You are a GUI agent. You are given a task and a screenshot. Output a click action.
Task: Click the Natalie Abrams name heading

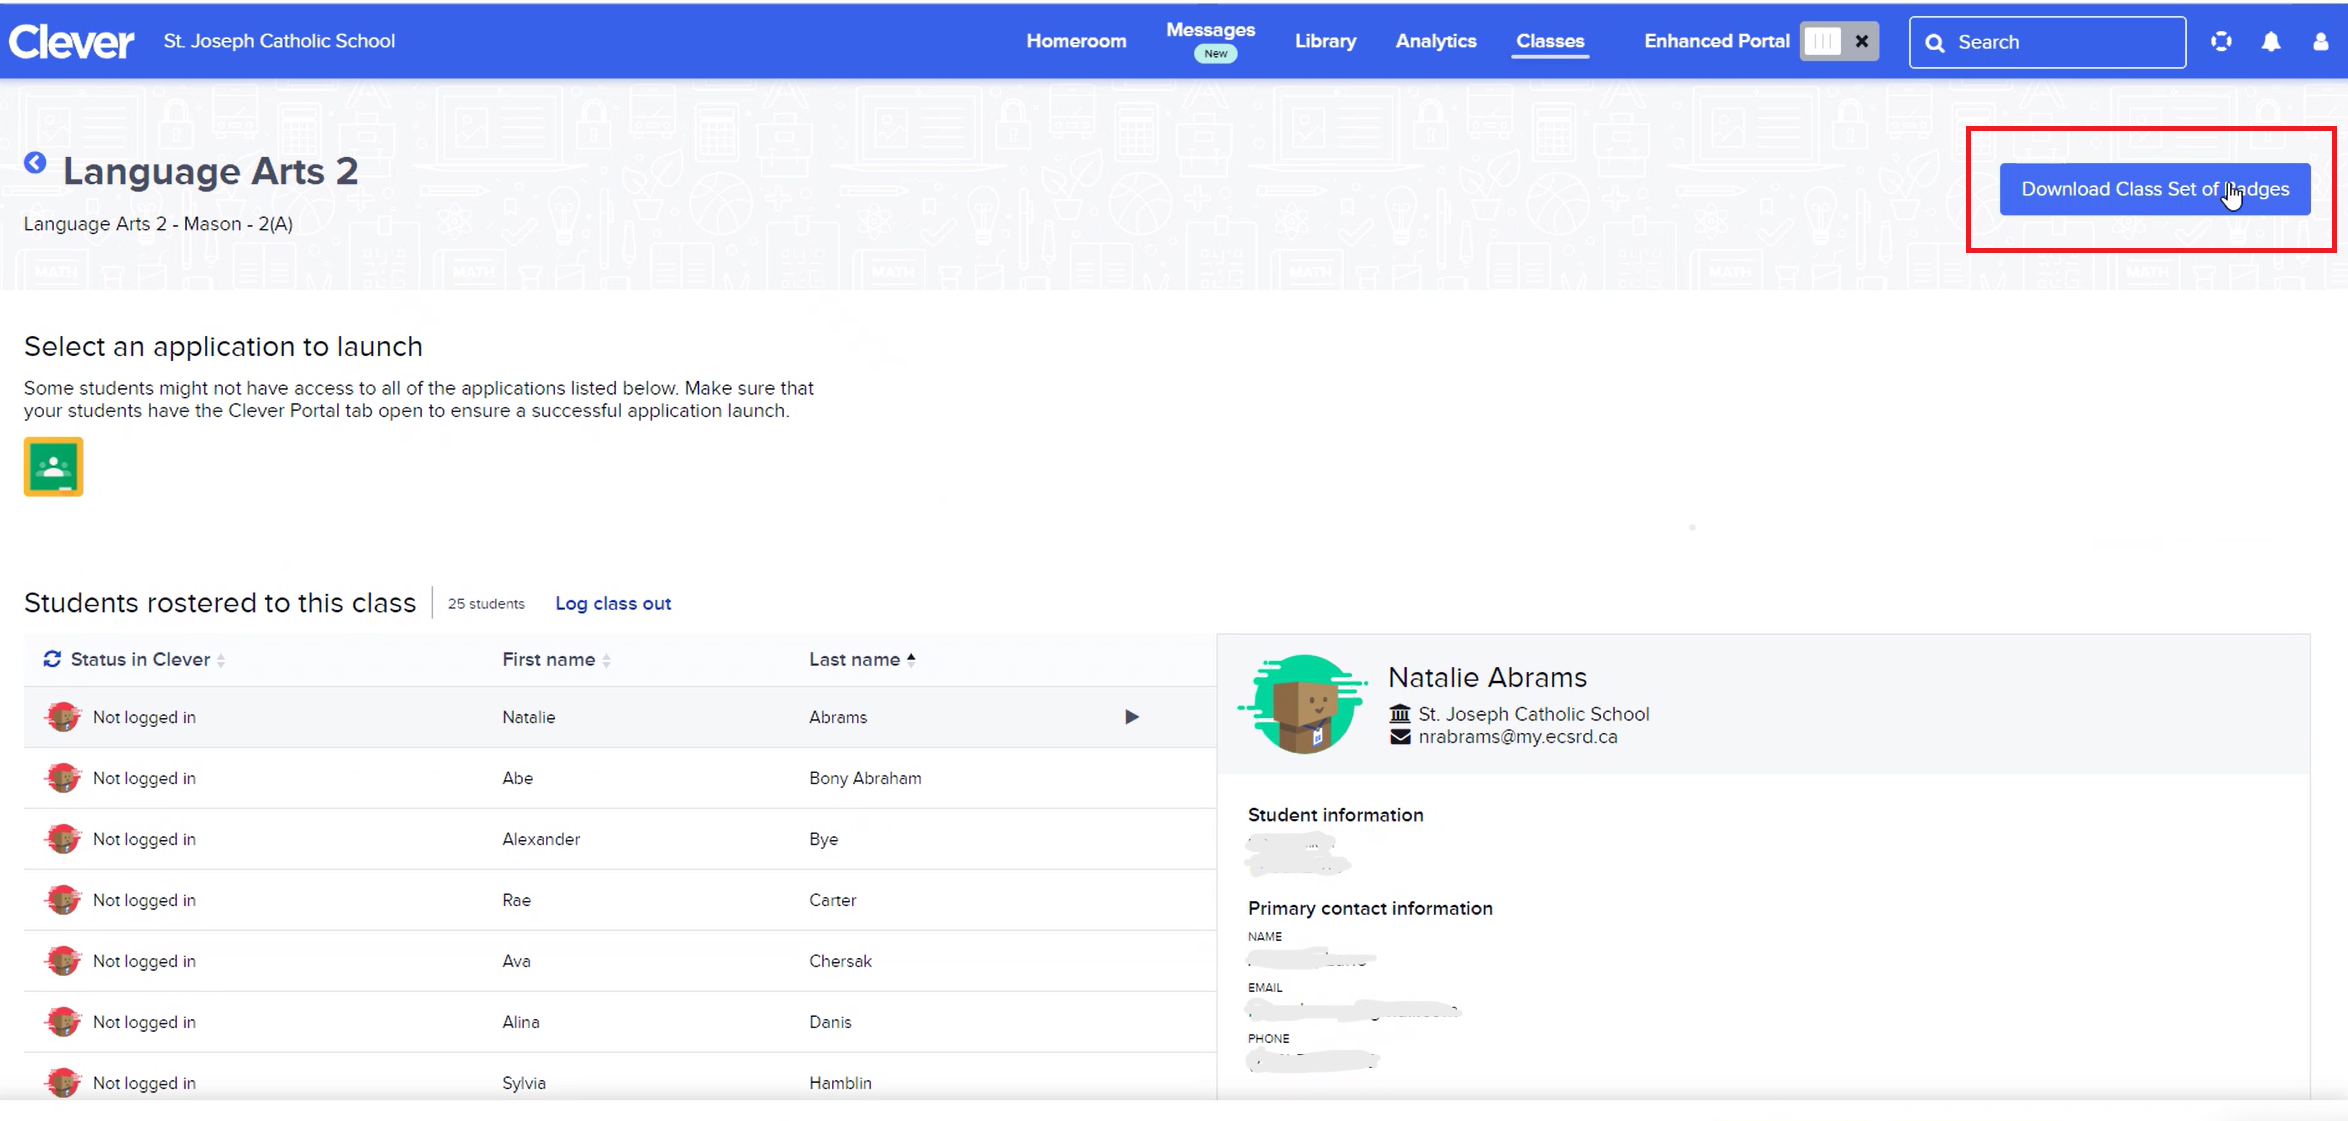[x=1487, y=677]
